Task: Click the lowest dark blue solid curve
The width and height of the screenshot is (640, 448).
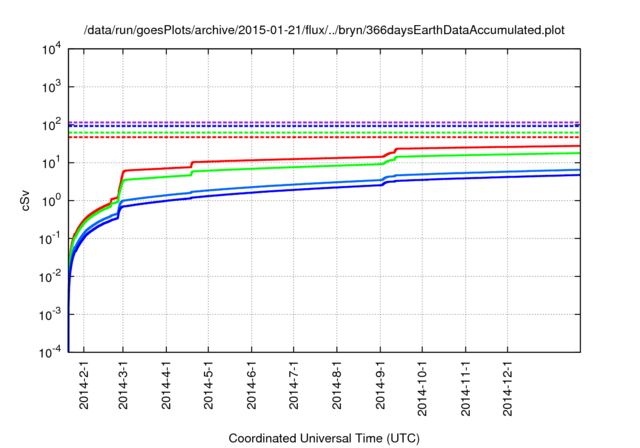Action: (x=300, y=190)
